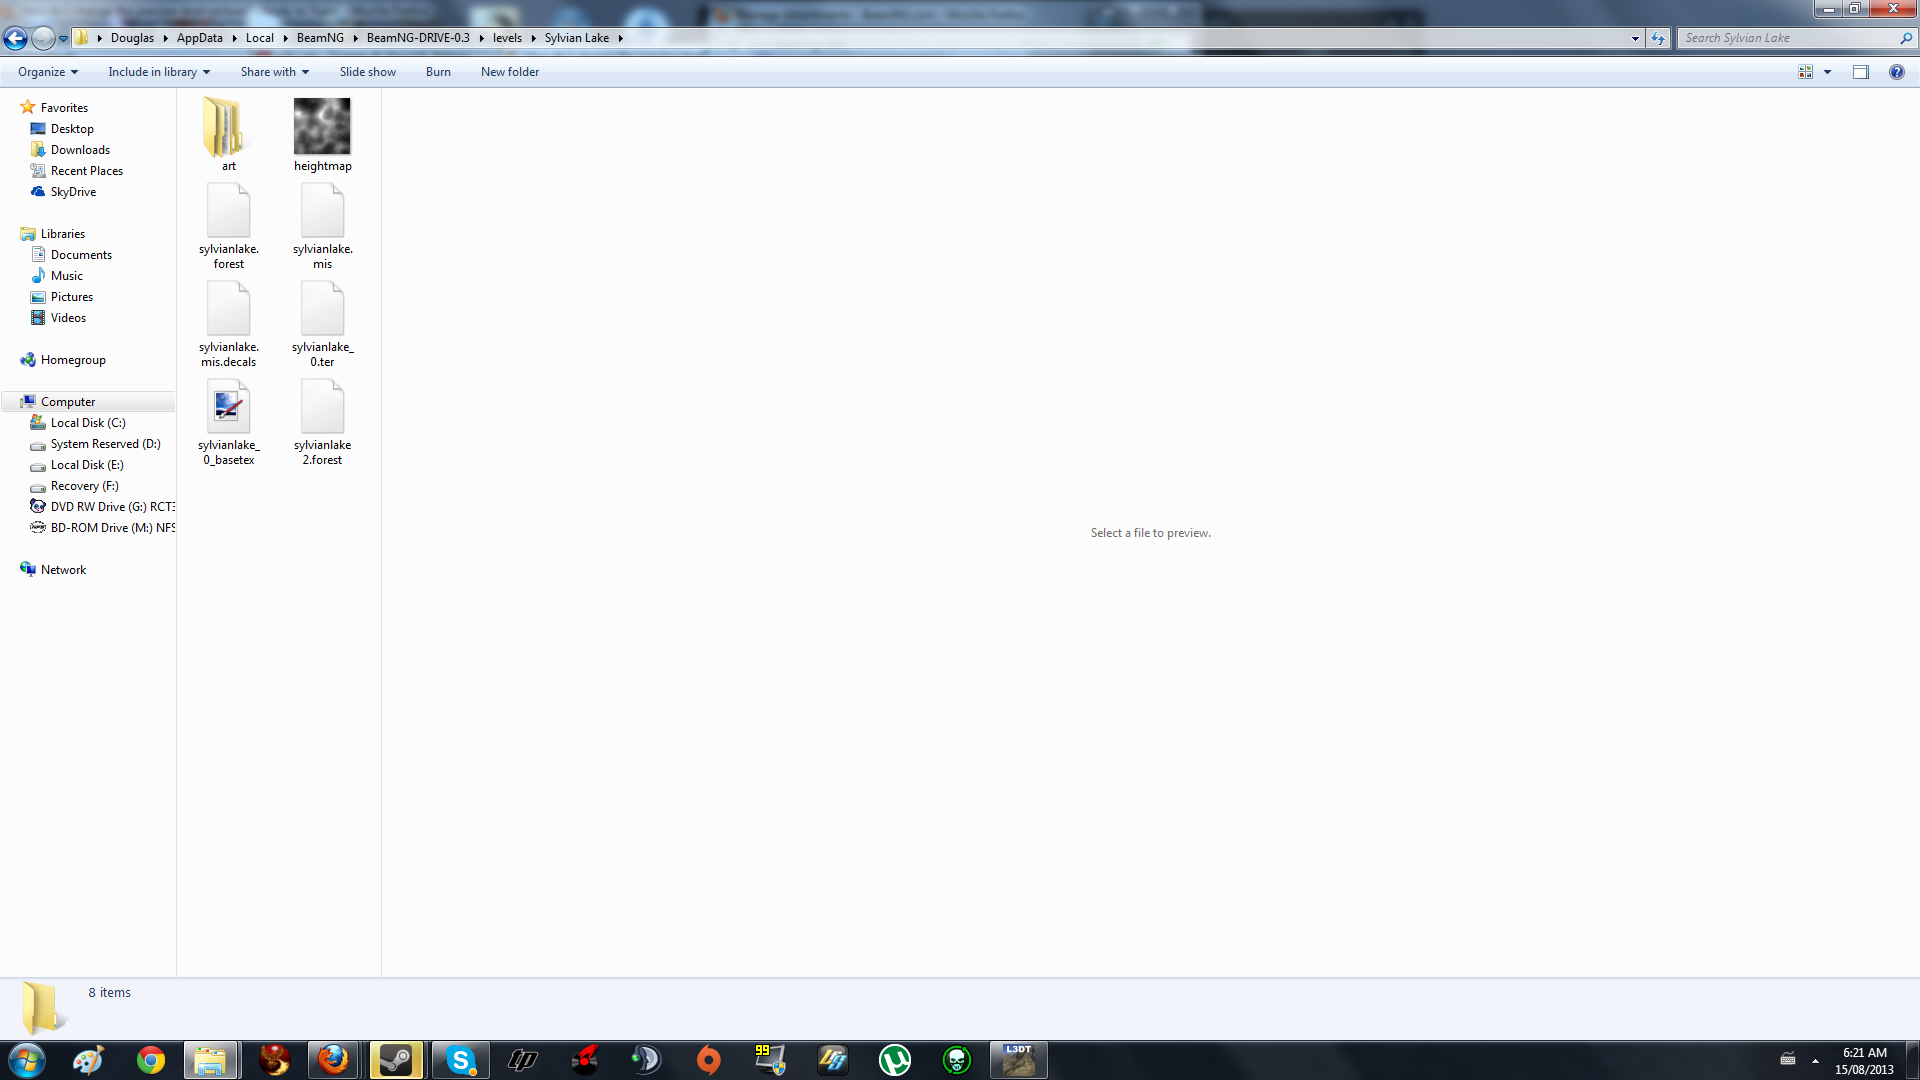Open Windows Explorer help
This screenshot has height=1080, width=1920.
click(1896, 72)
